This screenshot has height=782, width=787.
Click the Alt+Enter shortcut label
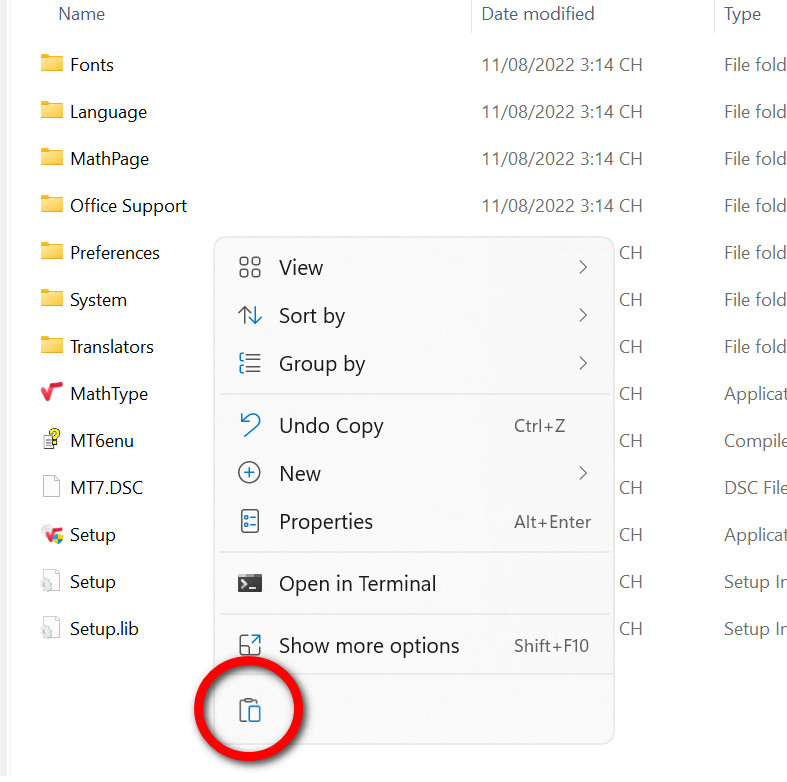(x=552, y=522)
